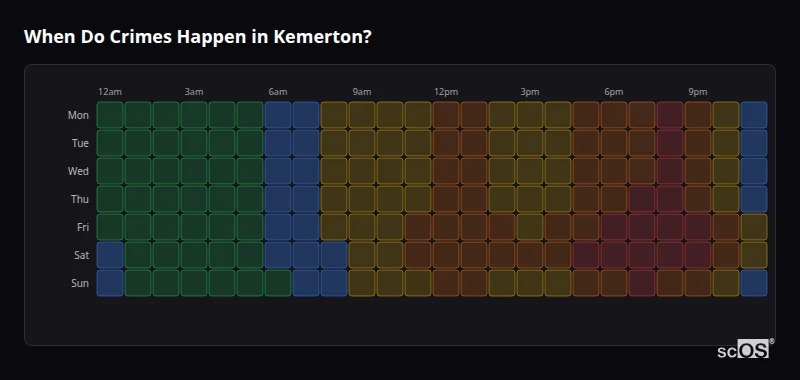This screenshot has height=380, width=800.
Task: Select the Tuesday 3pm yellow cell
Action: tap(530, 143)
